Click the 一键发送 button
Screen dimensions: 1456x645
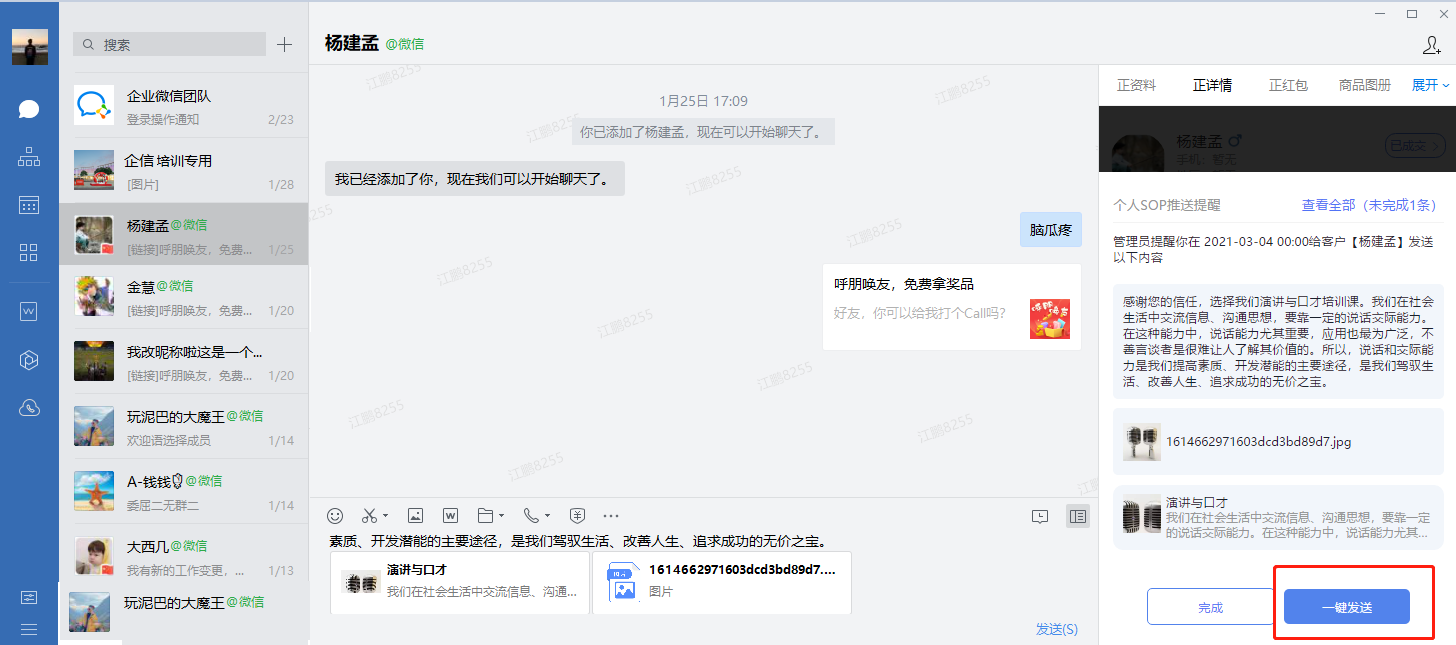(x=1347, y=607)
